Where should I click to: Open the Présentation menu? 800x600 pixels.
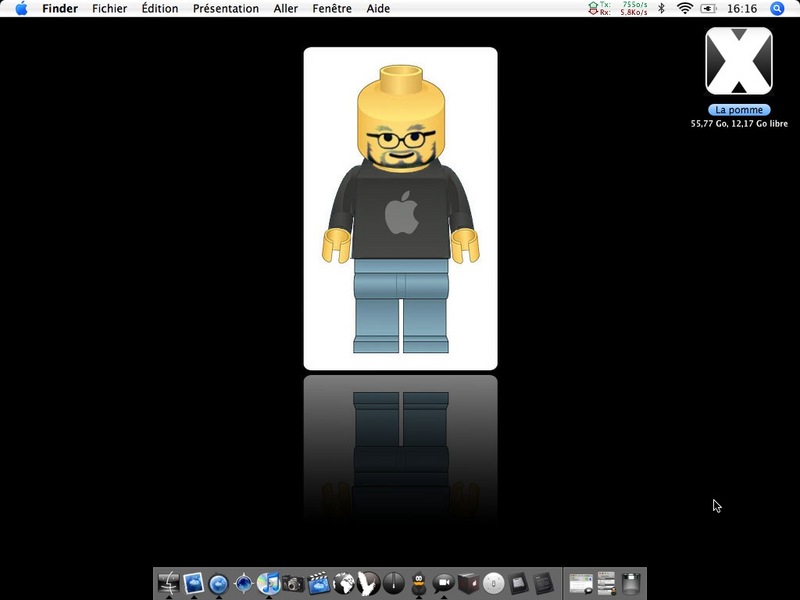(225, 8)
